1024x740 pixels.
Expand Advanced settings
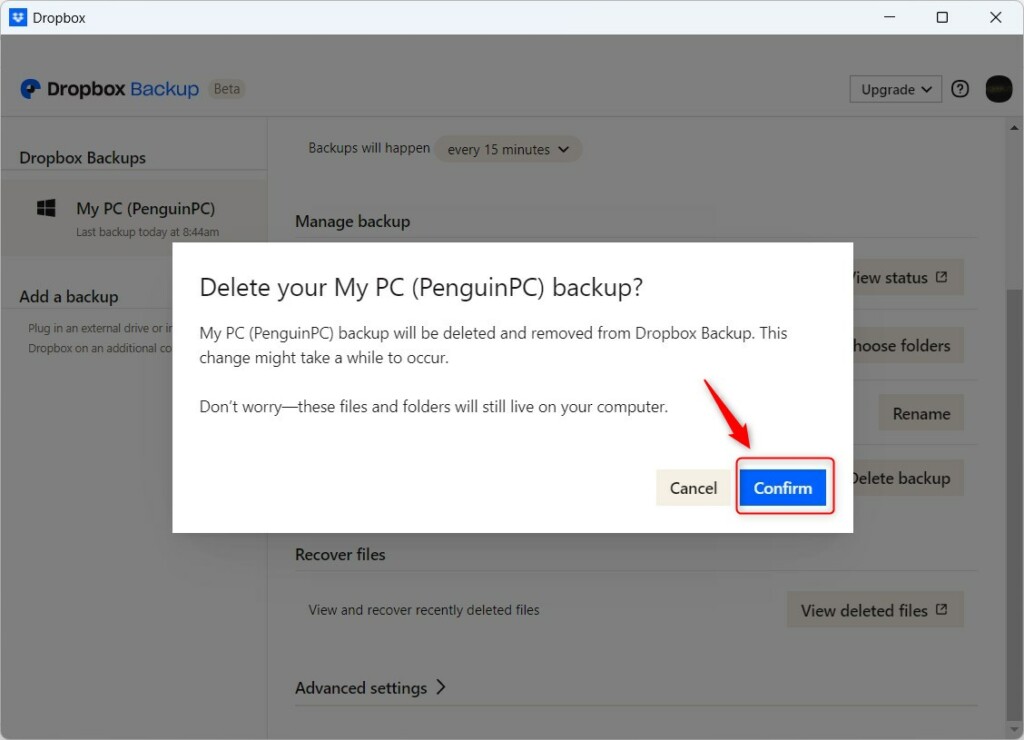click(370, 688)
